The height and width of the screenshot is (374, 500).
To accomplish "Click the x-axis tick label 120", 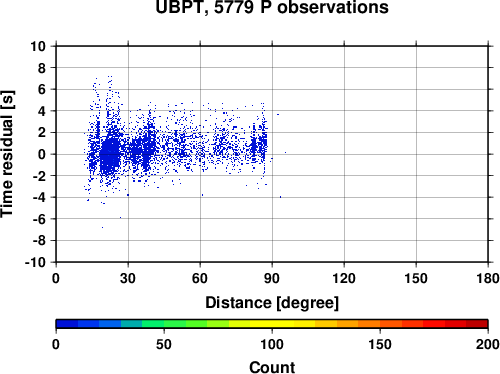I will [344, 278].
